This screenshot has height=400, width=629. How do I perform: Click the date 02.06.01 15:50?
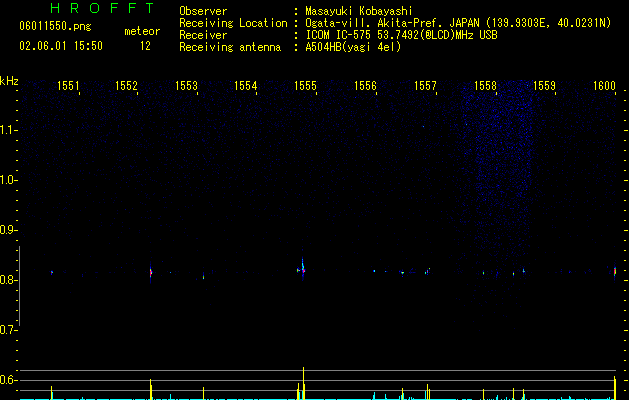[x=61, y=46]
